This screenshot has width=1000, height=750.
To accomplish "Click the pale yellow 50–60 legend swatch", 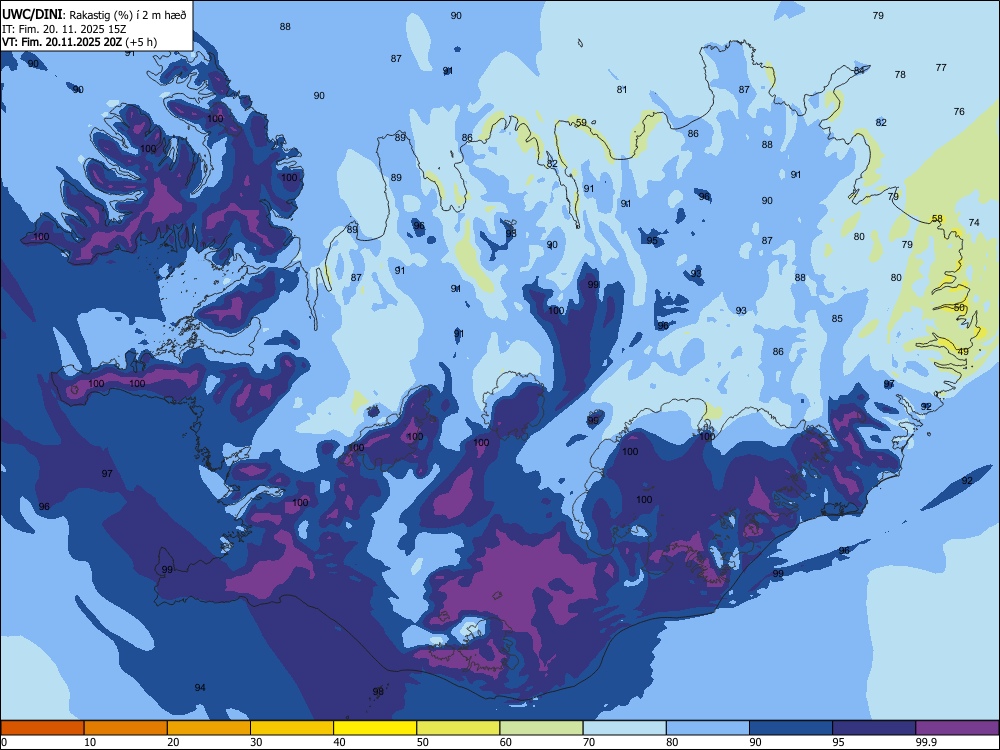I will click(x=458, y=728).
